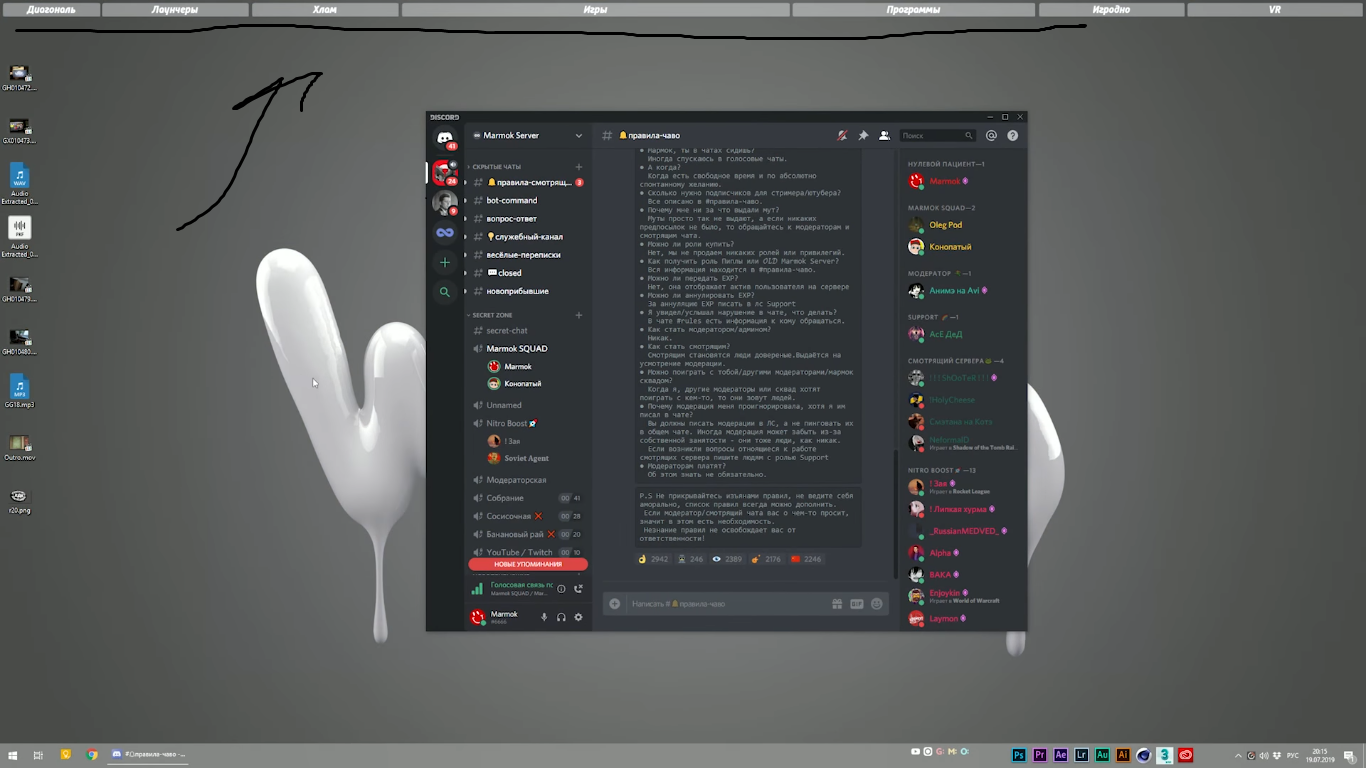Create channel in SECRET ZONE category

pos(579,315)
